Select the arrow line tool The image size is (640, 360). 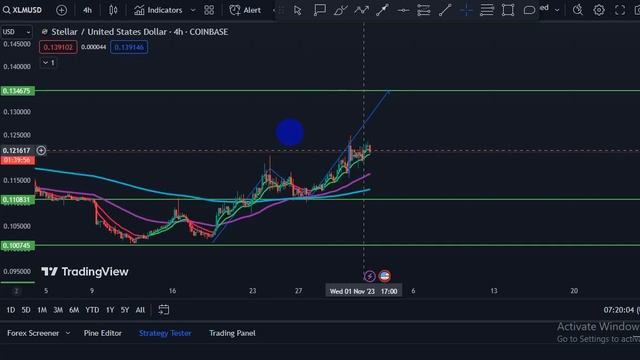[x=382, y=10]
